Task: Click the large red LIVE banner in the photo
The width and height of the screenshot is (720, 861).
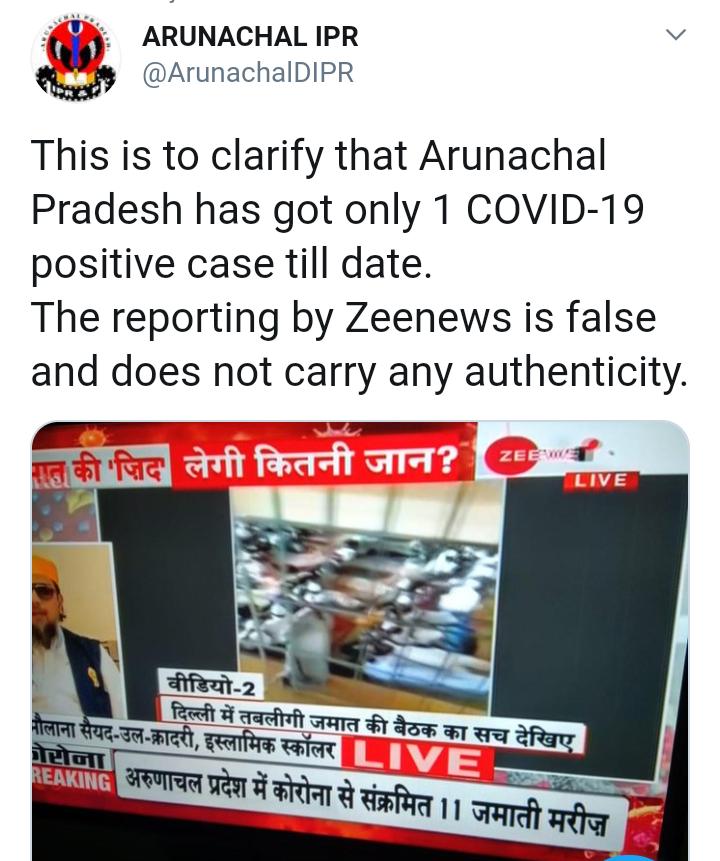Action: pos(417,761)
